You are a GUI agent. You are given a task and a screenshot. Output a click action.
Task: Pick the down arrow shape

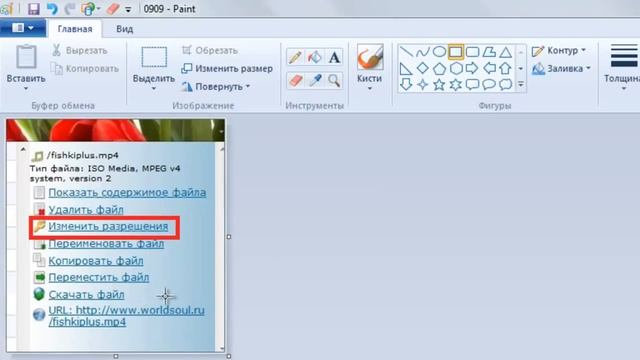click(406, 84)
